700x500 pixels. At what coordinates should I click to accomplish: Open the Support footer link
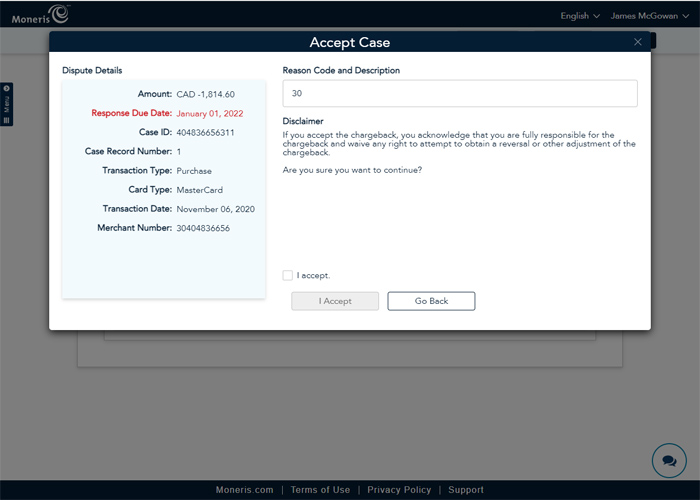pyautogui.click(x=466, y=490)
